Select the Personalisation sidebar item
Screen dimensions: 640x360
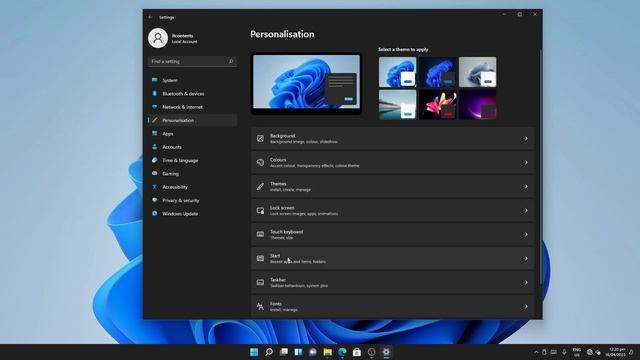pyautogui.click(x=192, y=120)
